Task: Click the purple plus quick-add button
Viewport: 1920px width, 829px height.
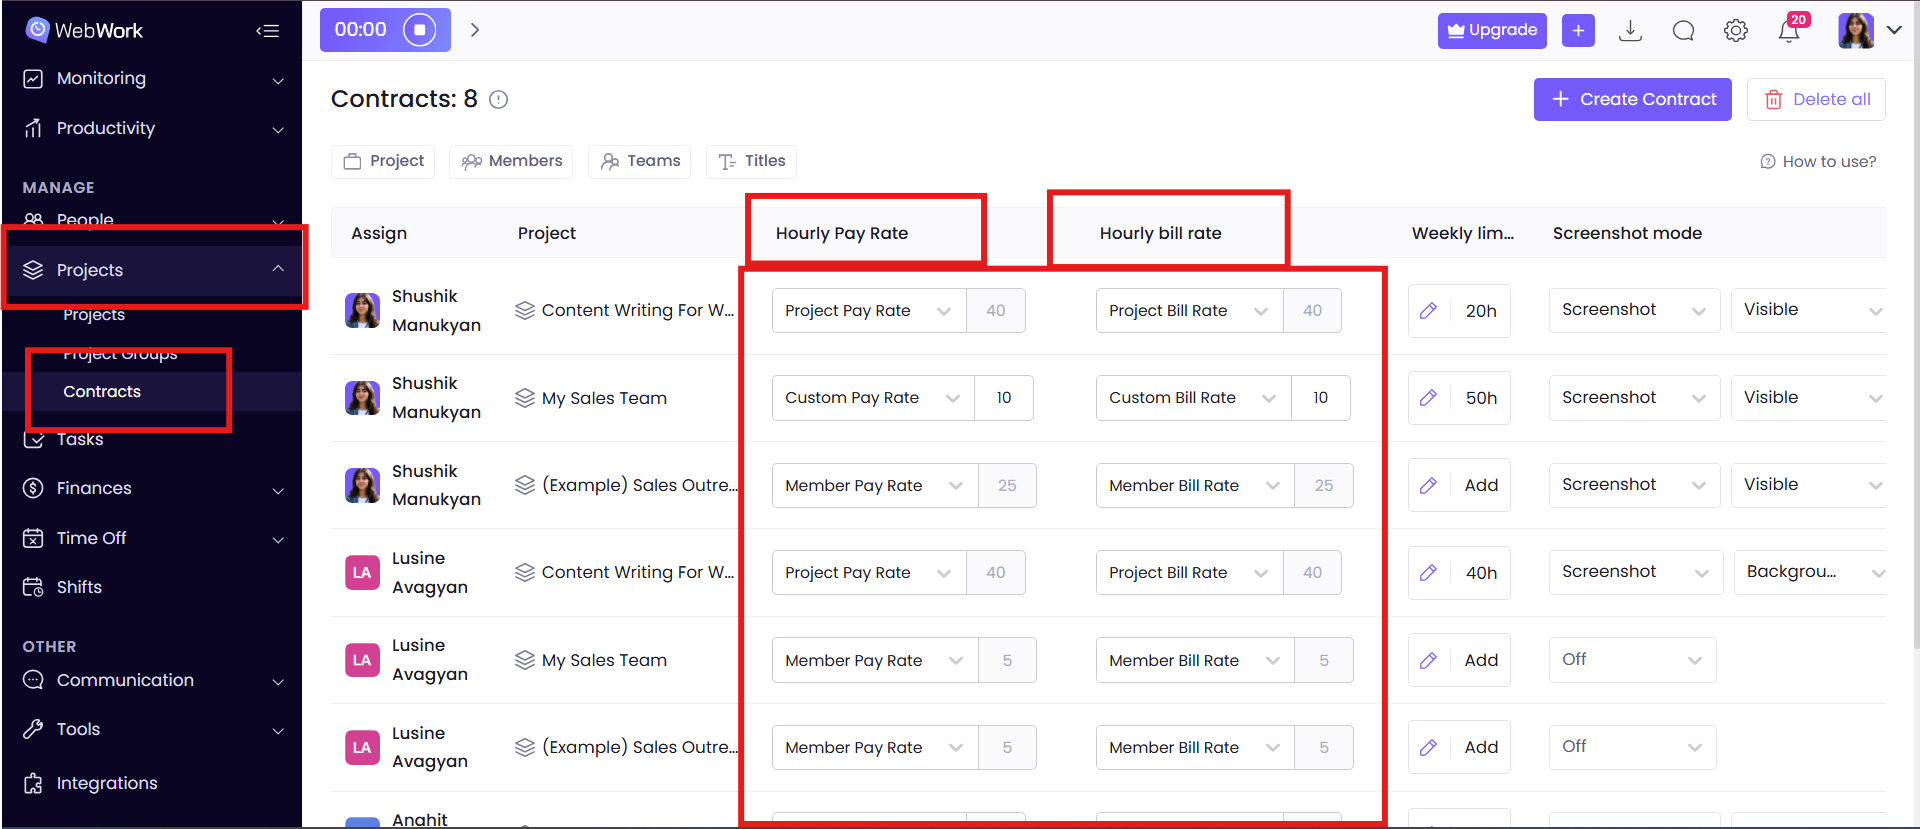Action: pos(1578,31)
